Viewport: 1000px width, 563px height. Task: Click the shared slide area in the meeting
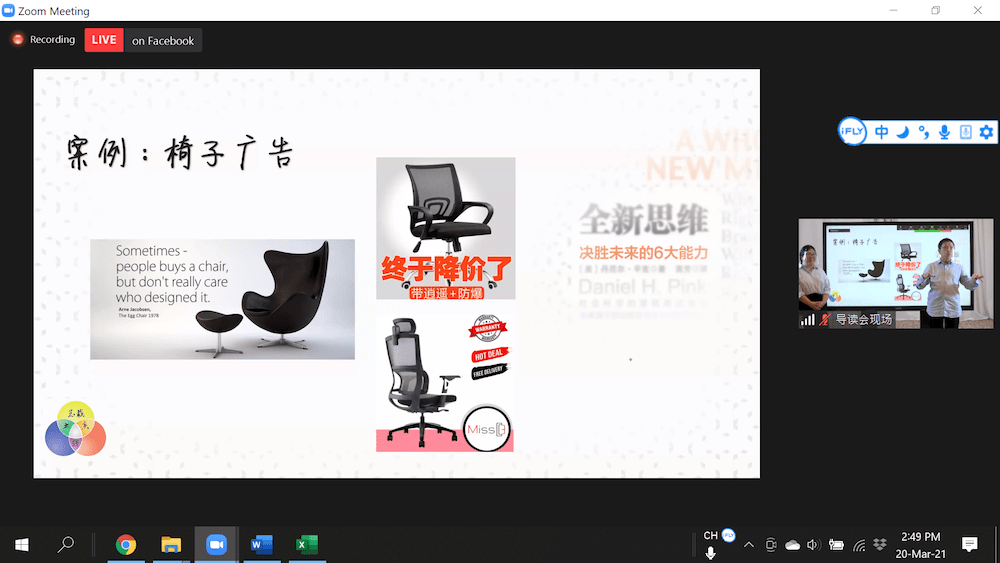[396, 273]
